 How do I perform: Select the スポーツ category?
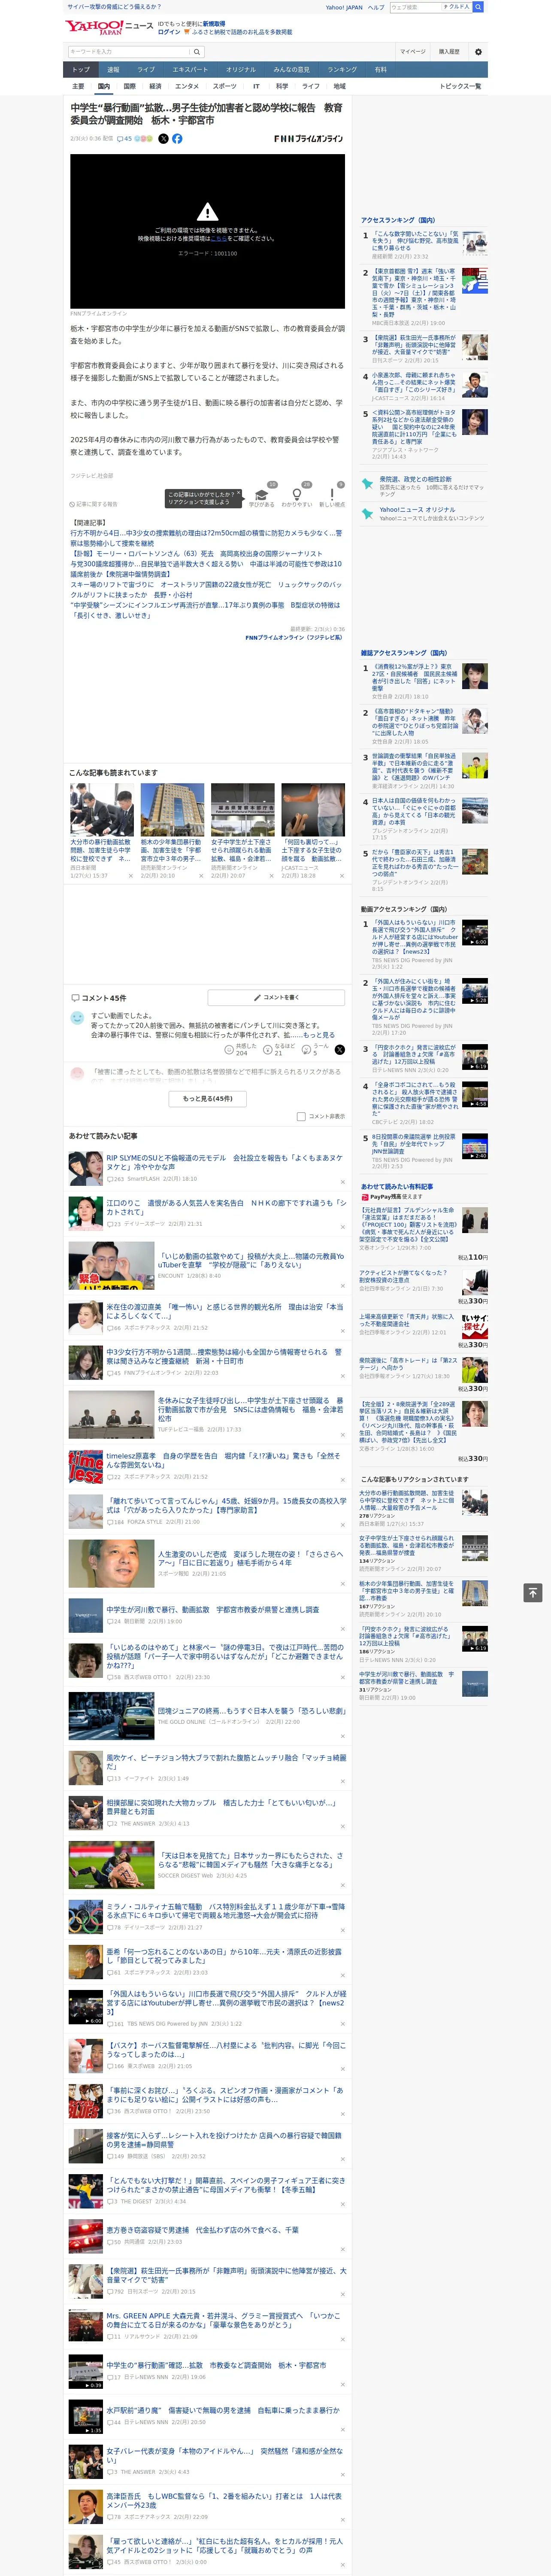pos(225,86)
